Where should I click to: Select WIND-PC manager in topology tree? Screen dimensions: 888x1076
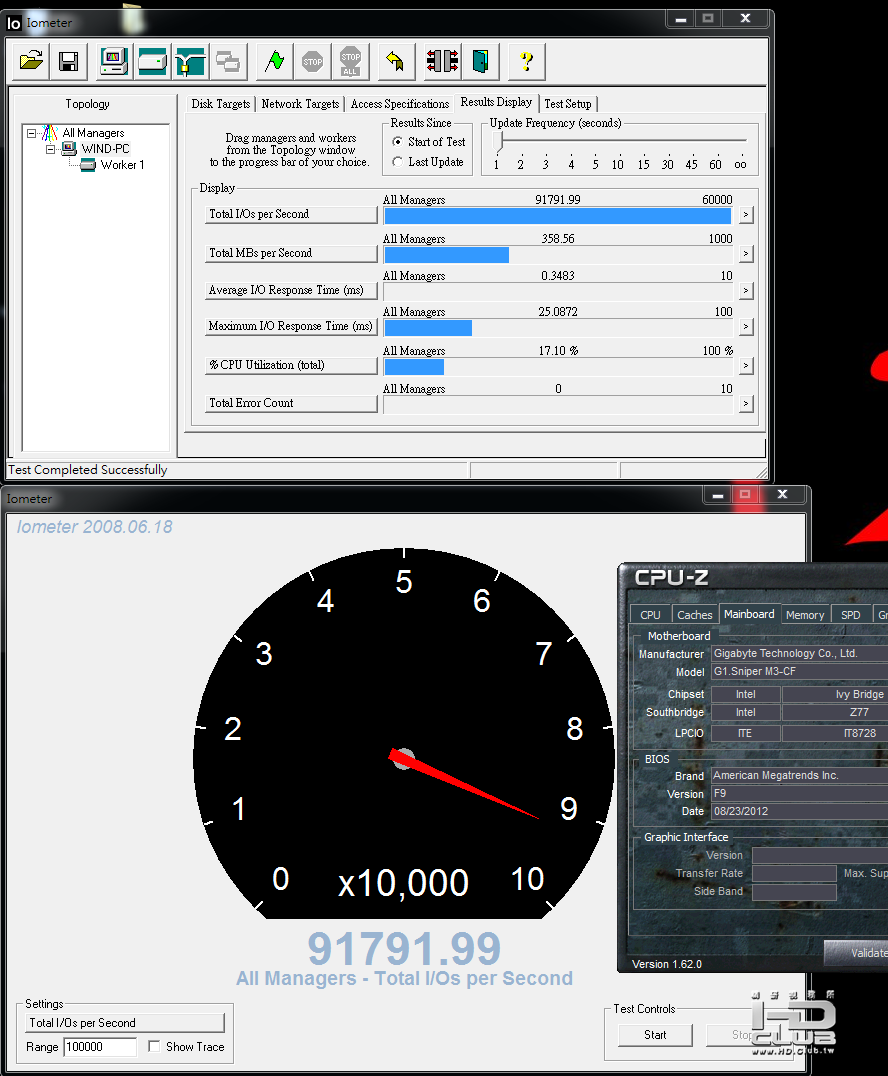[105, 148]
